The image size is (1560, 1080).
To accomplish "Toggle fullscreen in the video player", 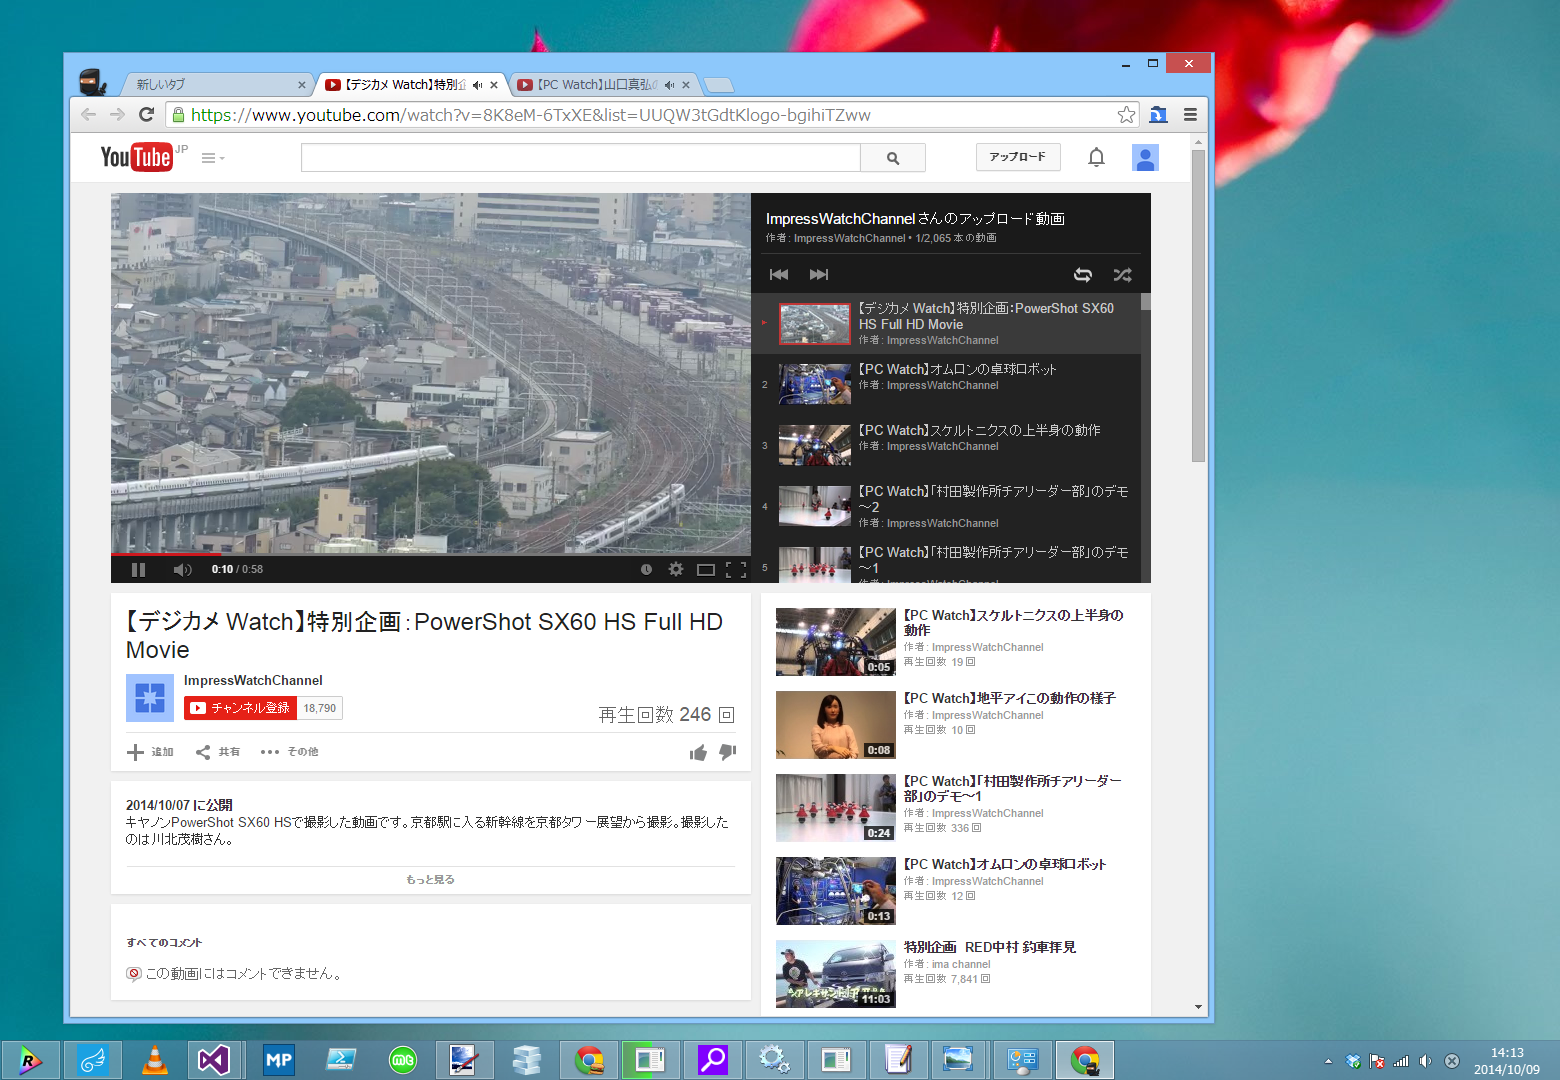I will point(736,570).
